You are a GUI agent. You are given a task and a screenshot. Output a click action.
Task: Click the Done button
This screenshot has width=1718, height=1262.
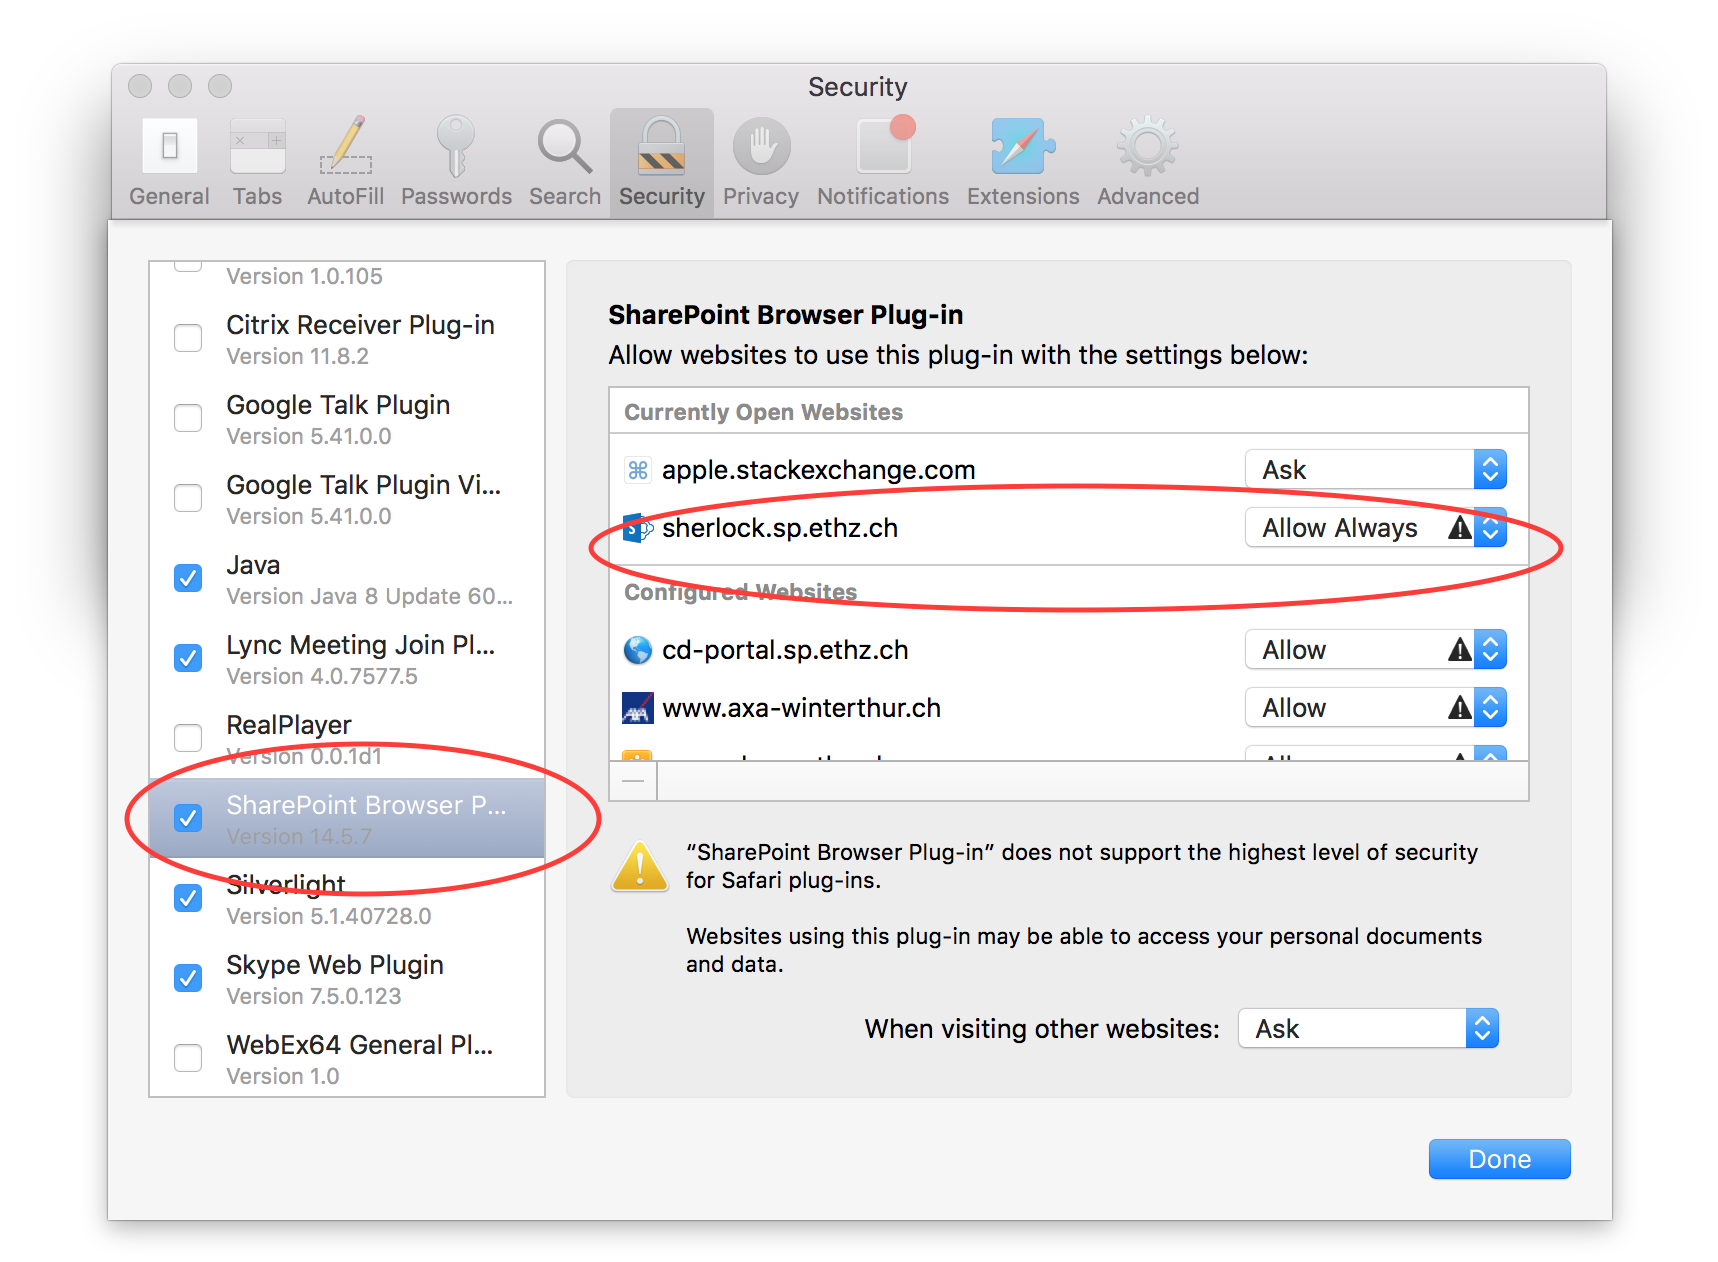click(1499, 1159)
